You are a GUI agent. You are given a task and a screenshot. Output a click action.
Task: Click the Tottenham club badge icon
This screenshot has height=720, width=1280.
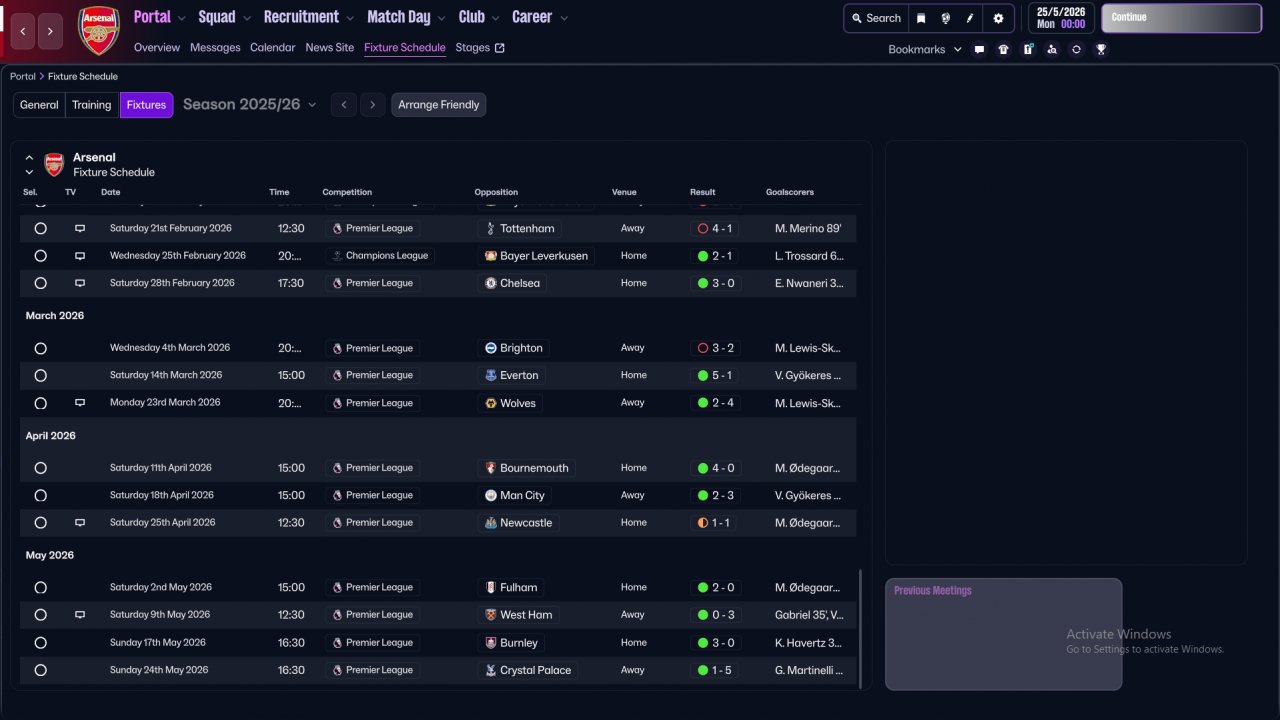point(490,228)
